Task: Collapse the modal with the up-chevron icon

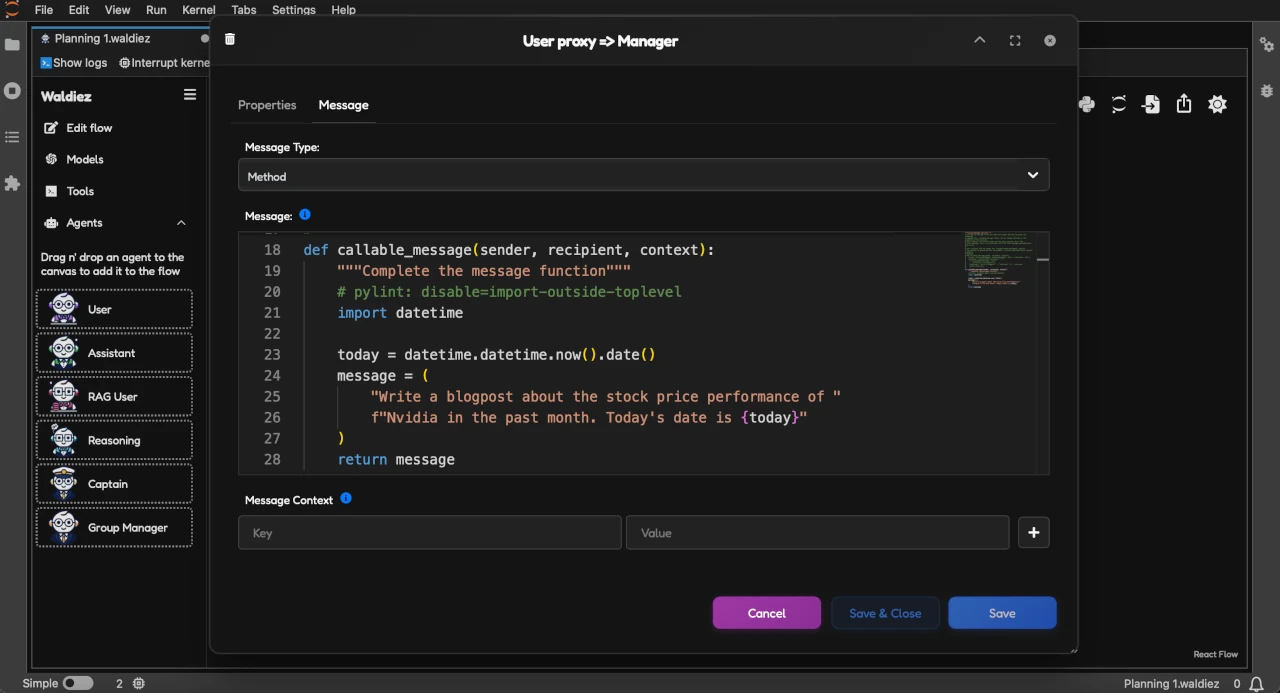Action: (x=980, y=40)
